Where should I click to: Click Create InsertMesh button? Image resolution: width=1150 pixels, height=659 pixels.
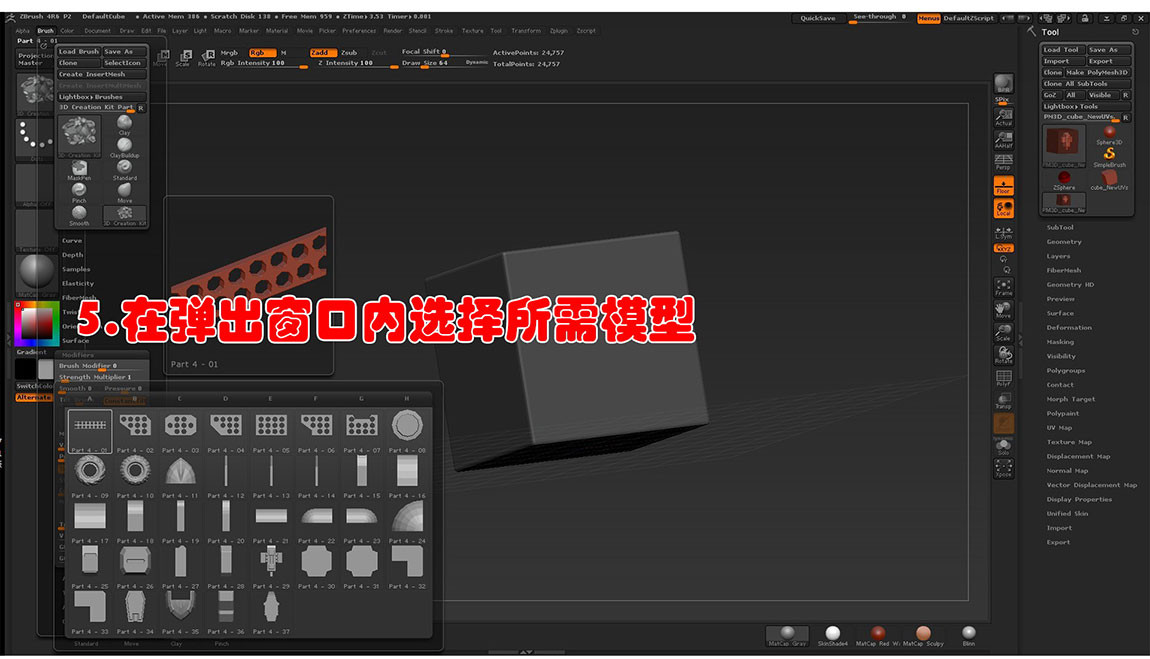tap(102, 74)
